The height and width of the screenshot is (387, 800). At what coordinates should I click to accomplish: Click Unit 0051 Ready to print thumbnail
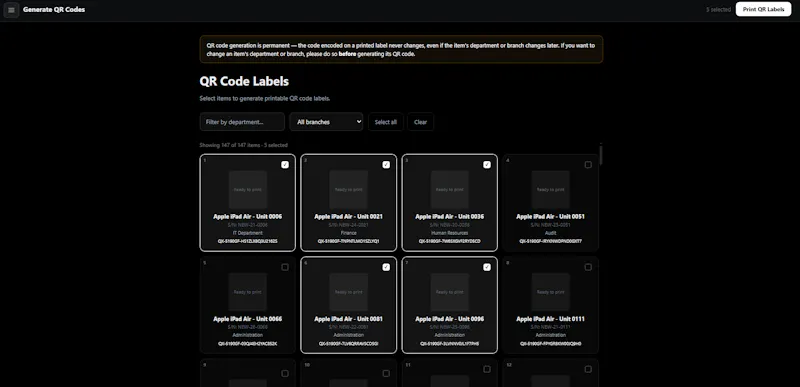click(551, 190)
